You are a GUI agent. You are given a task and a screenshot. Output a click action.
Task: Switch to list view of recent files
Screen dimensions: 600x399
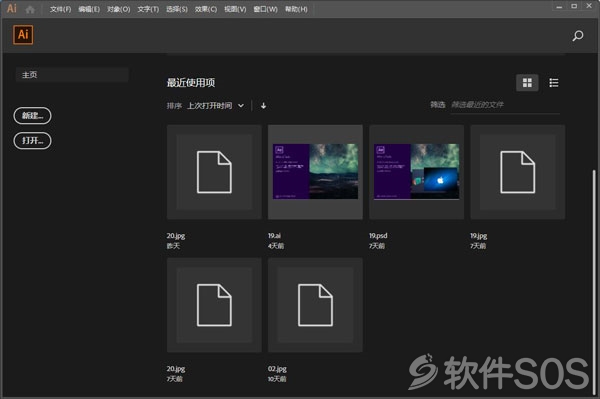554,83
